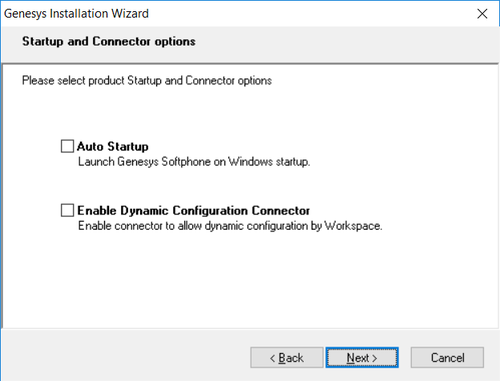Screen dimensions: 500x381
Task: Click the word Windows in the startup description
Action: coord(250,162)
